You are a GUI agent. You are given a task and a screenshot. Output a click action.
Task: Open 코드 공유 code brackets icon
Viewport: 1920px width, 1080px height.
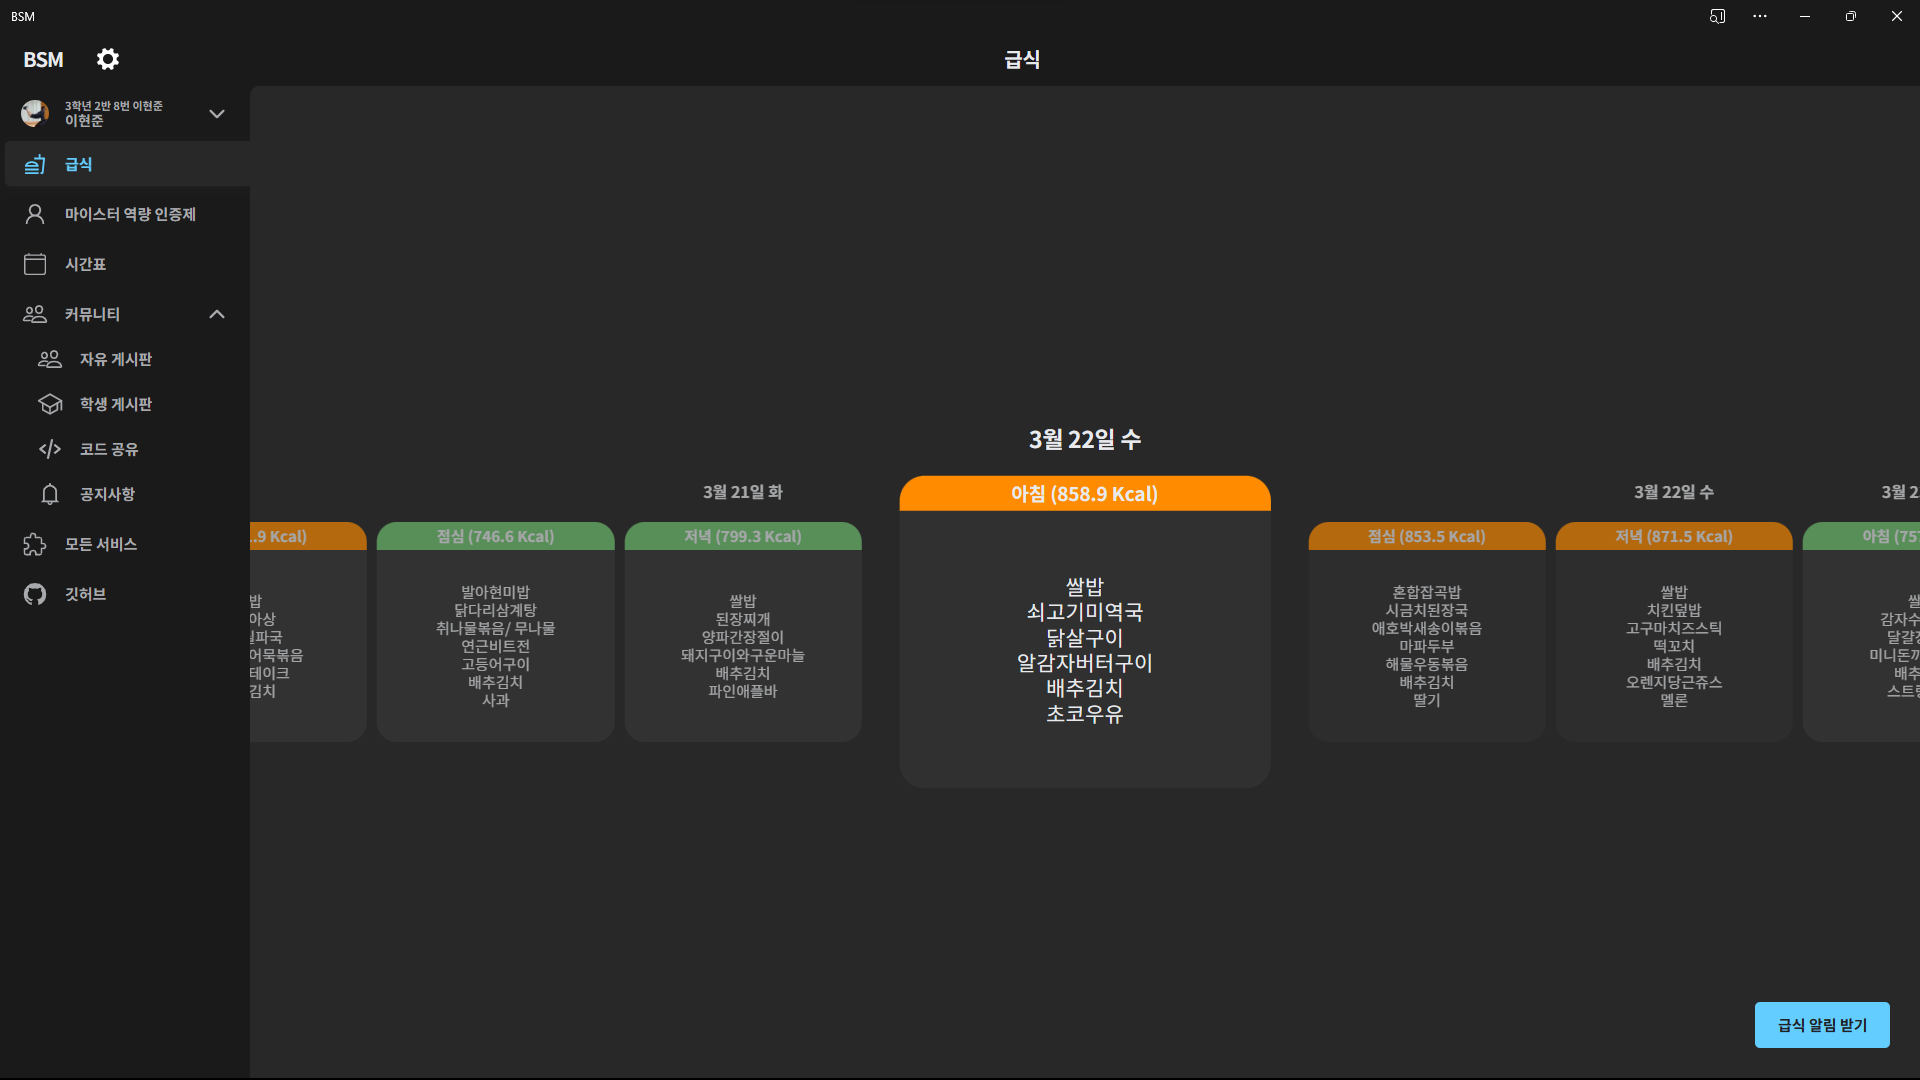pyautogui.click(x=50, y=449)
